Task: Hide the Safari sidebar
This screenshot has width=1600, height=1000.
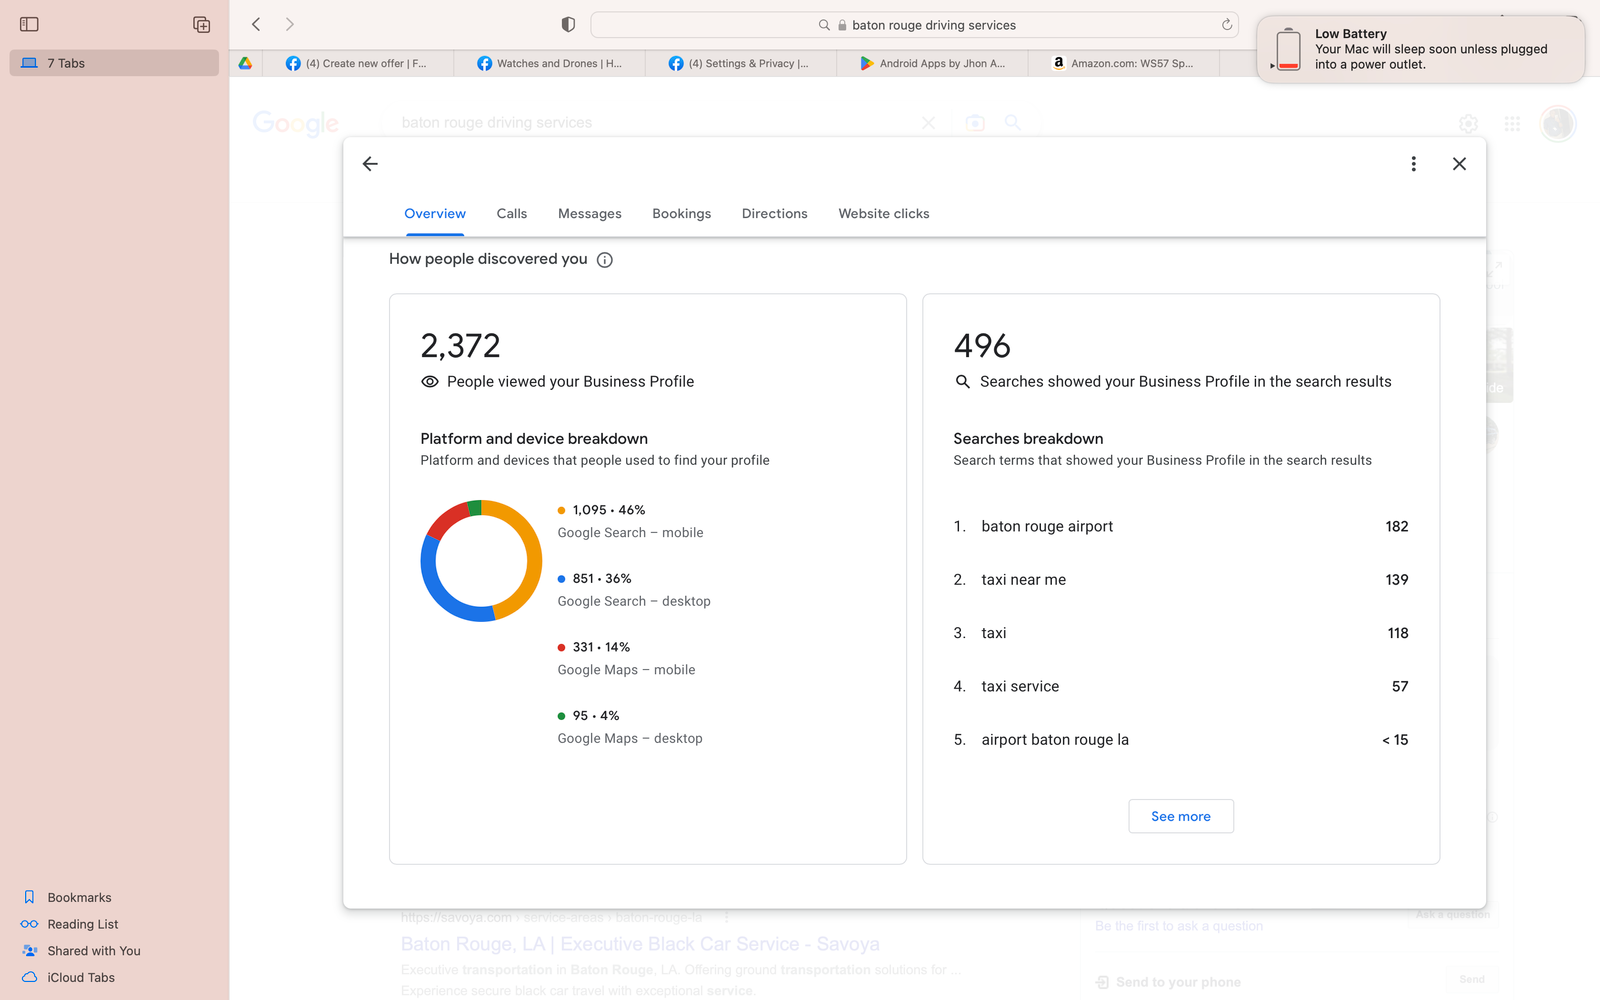Action: click(29, 24)
